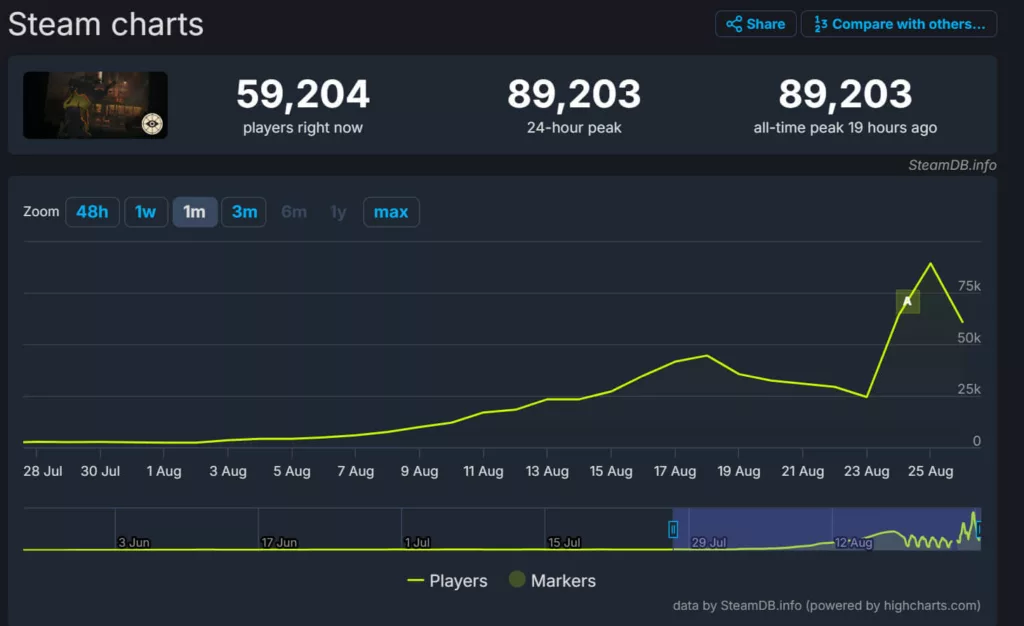Screen dimensions: 1024x626
Task: Click the 28 Jul axis label
Action: click(x=43, y=471)
